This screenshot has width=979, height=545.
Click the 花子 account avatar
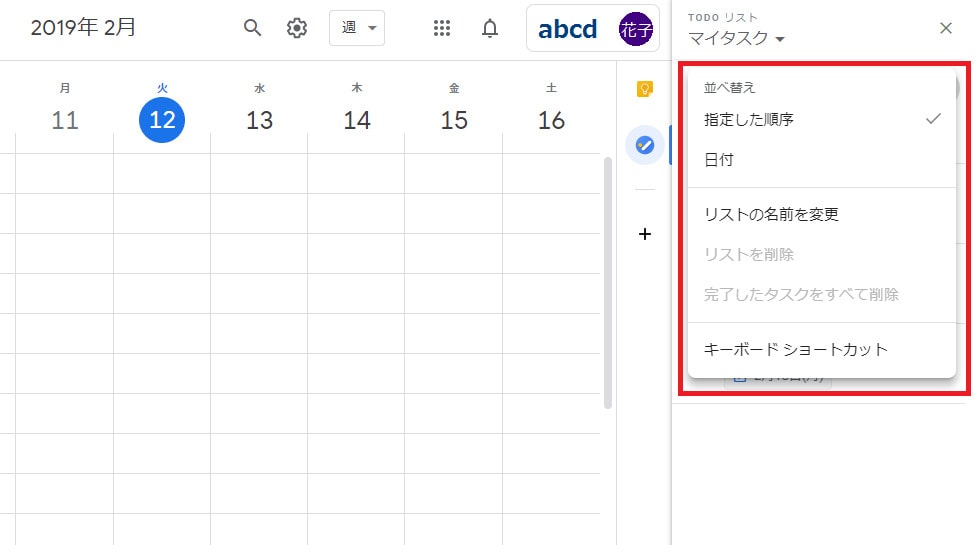click(x=636, y=29)
